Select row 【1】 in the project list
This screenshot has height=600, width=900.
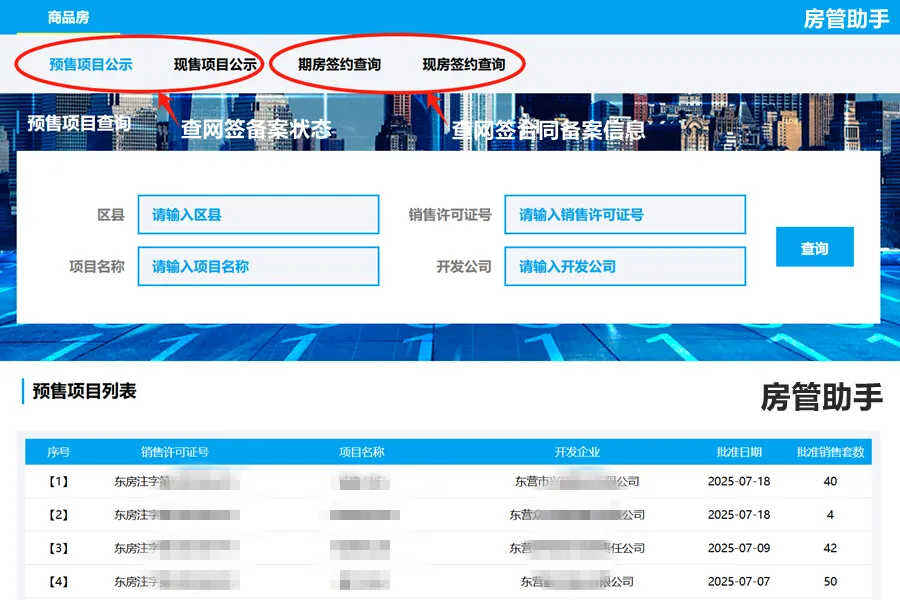click(x=450, y=481)
